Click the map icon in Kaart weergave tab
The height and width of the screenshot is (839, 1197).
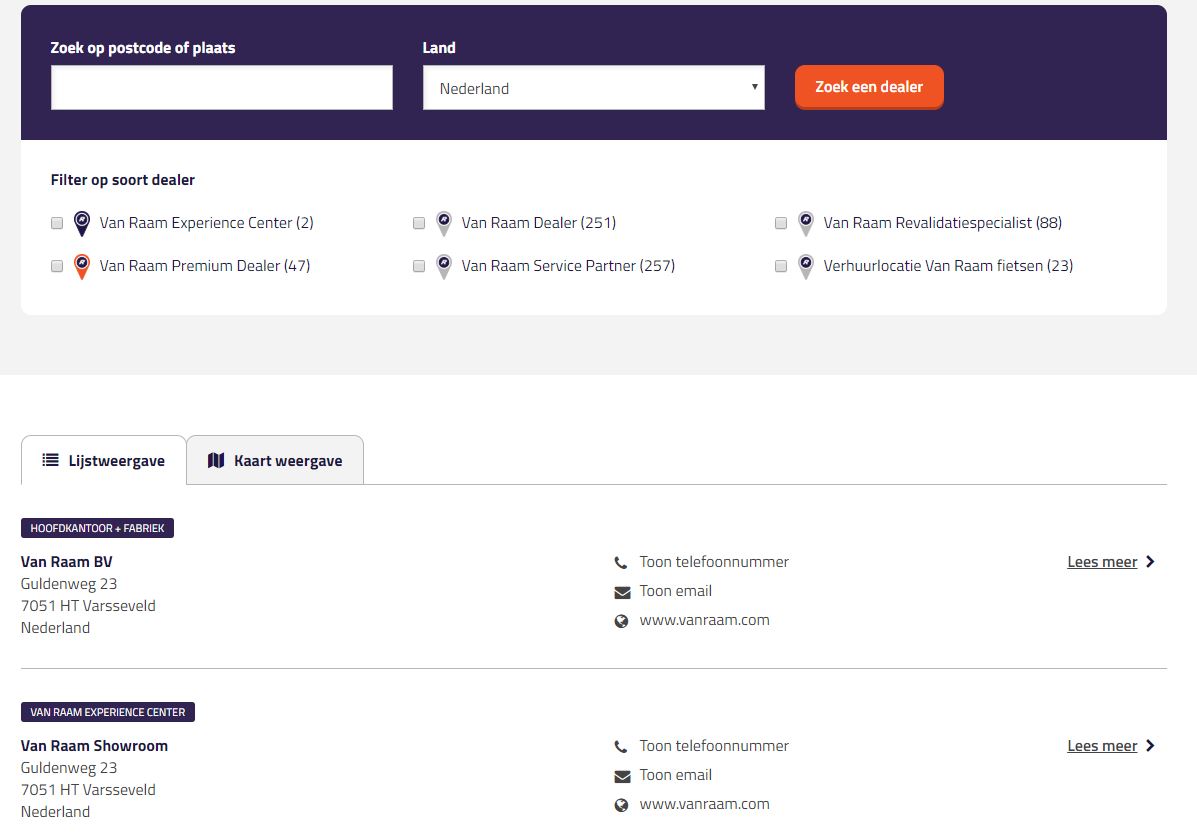pos(216,460)
